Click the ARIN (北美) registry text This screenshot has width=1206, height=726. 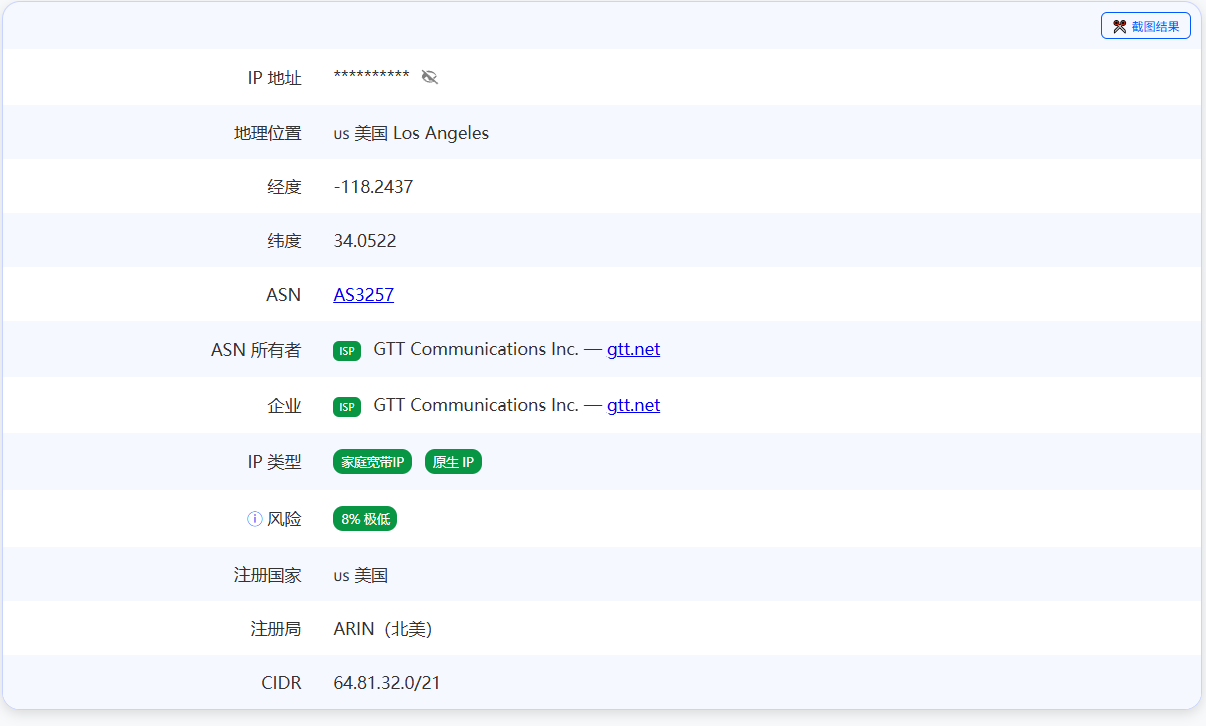382,629
